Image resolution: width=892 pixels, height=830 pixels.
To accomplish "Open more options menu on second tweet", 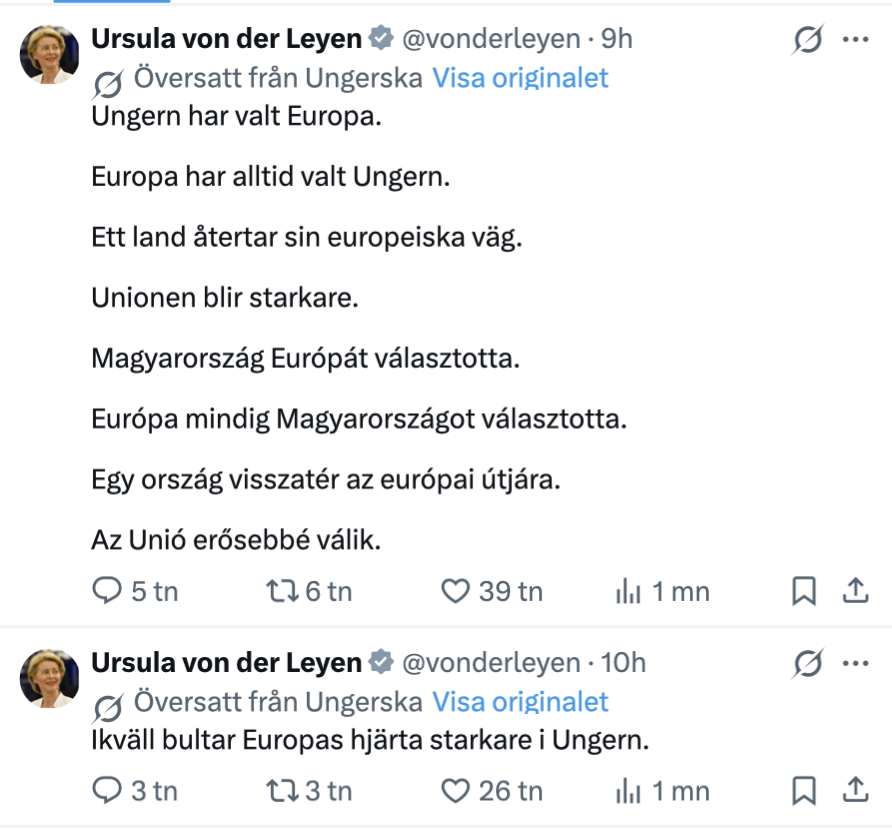I will coord(856,662).
